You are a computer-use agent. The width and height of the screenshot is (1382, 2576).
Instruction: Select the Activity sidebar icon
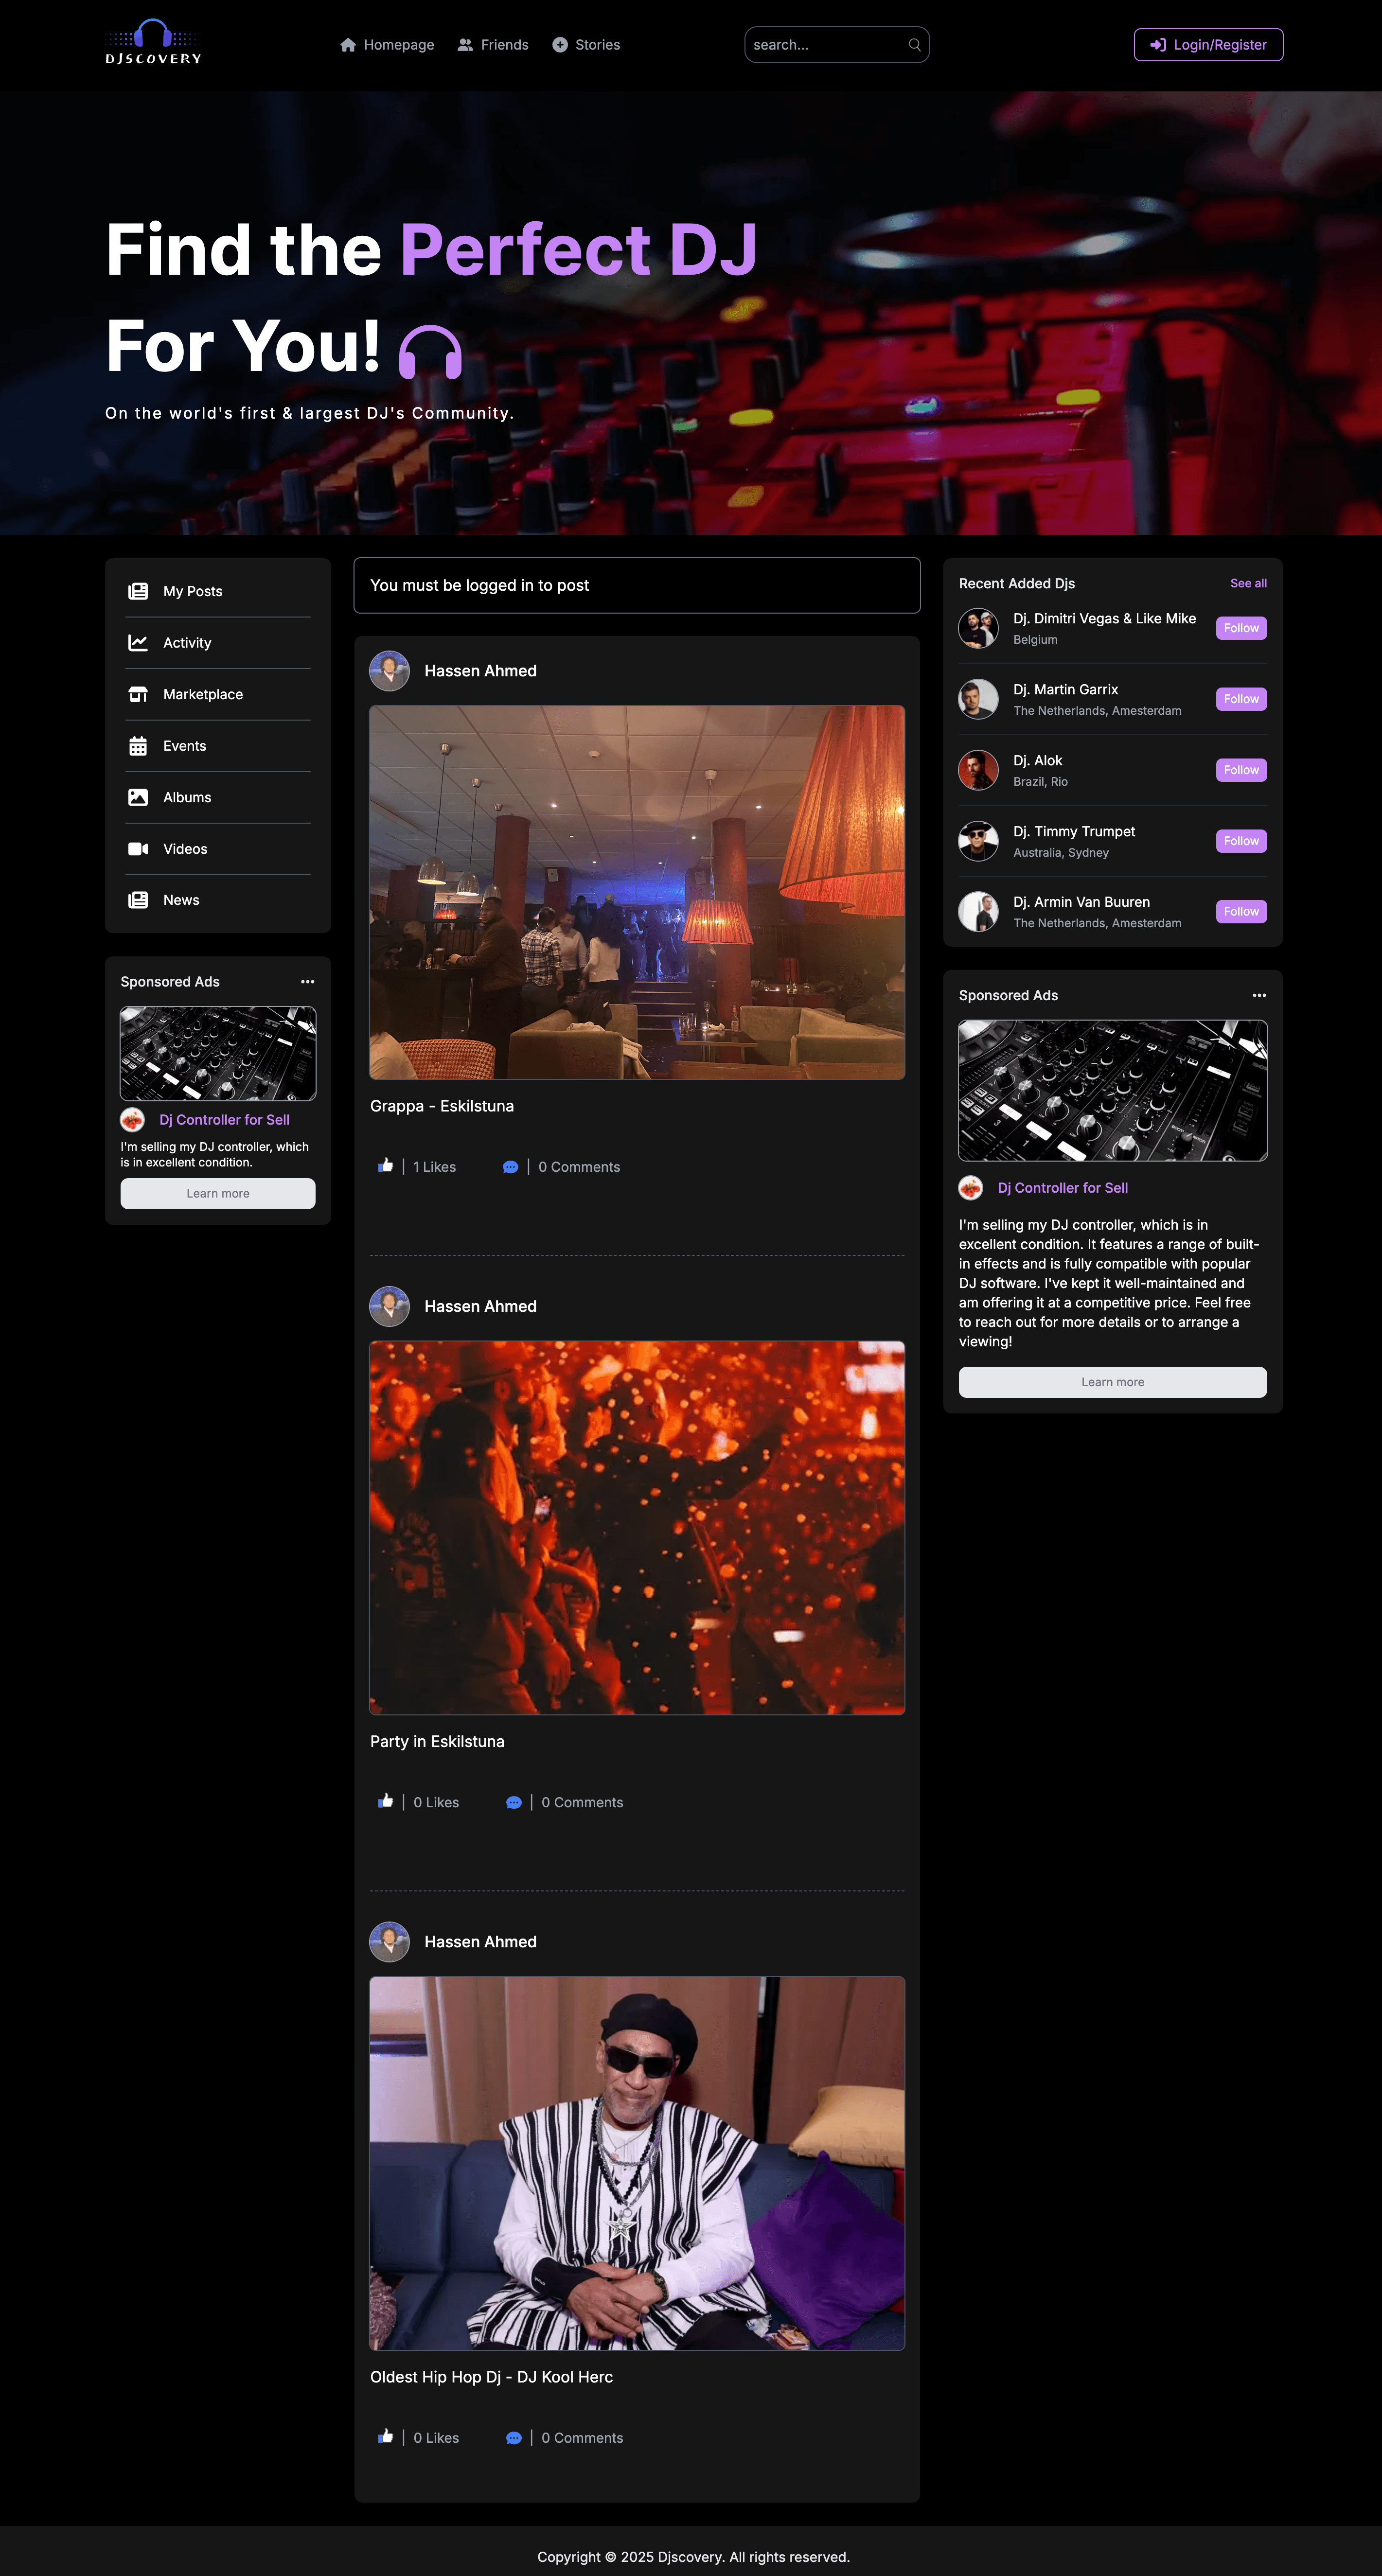pos(139,642)
